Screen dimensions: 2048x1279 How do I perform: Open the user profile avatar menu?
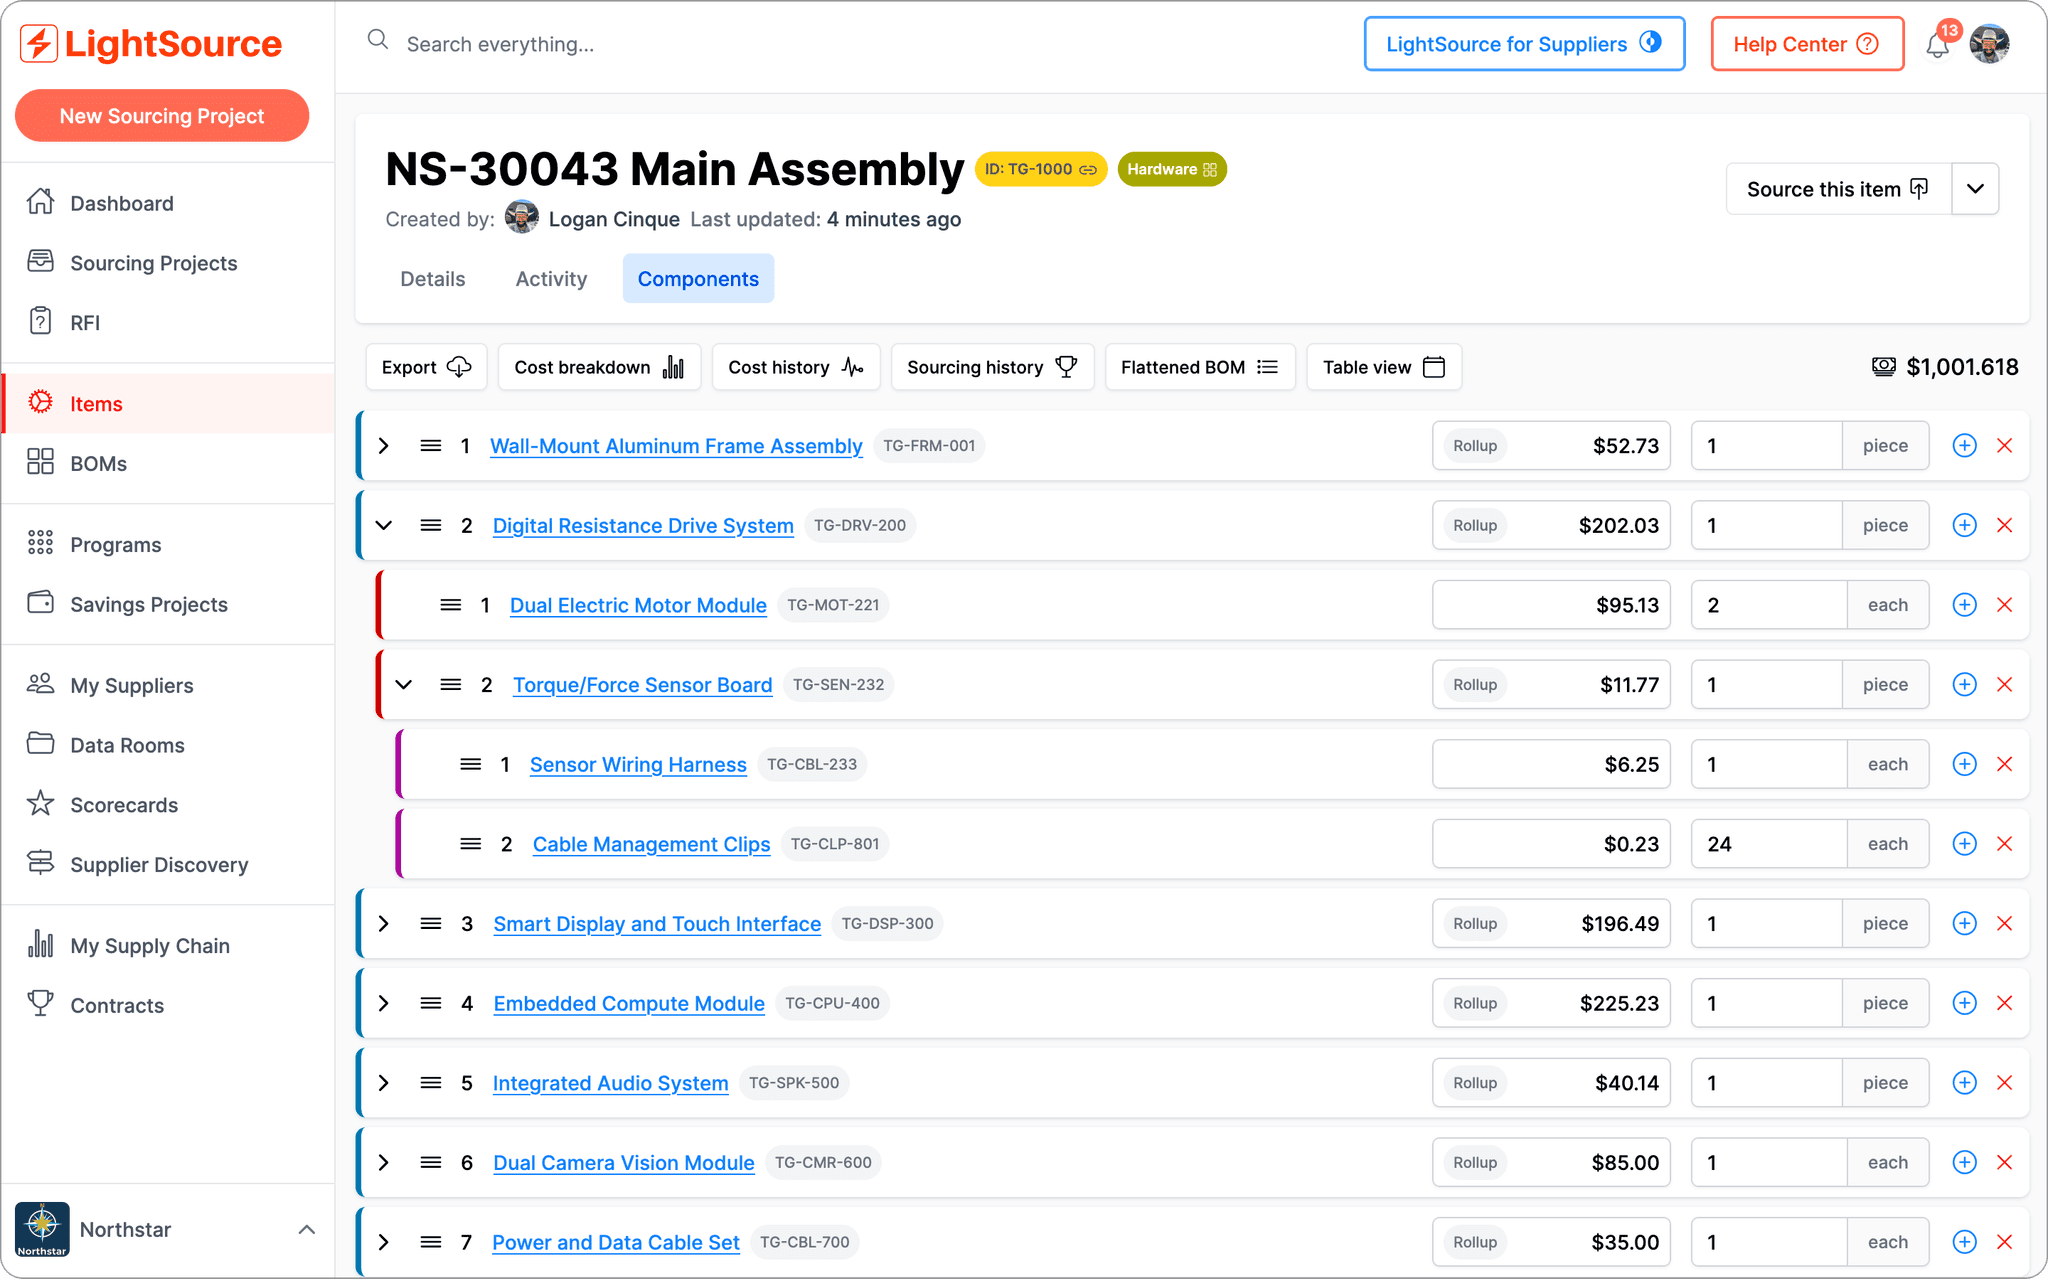pos(1990,44)
